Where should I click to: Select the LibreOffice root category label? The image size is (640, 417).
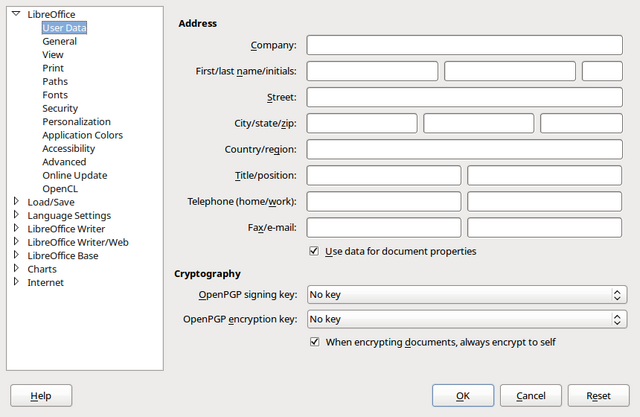pos(51,14)
